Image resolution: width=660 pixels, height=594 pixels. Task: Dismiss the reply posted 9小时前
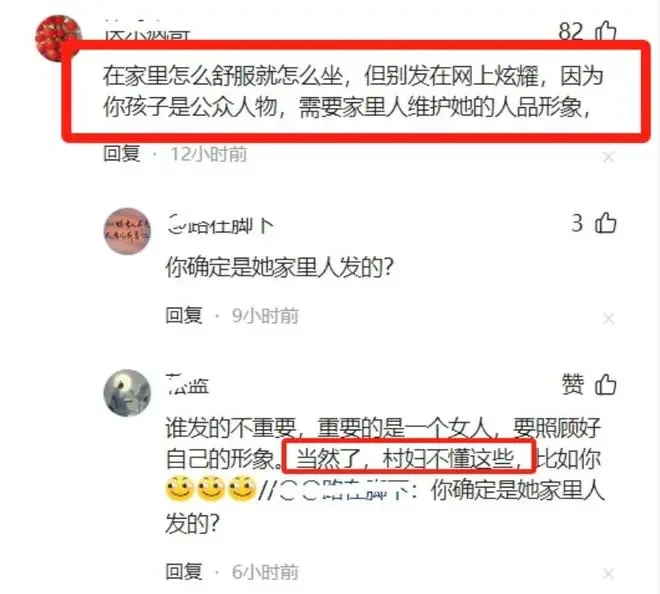click(608, 319)
